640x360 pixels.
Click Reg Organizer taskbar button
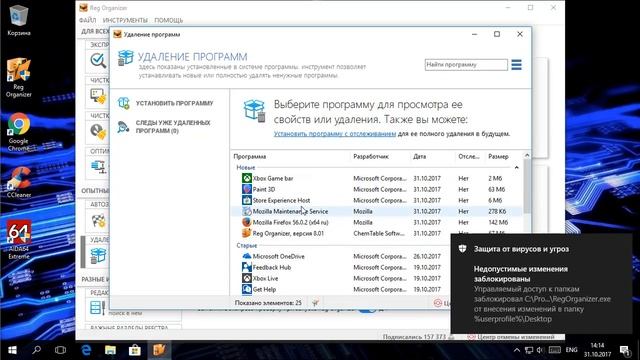tap(159, 350)
